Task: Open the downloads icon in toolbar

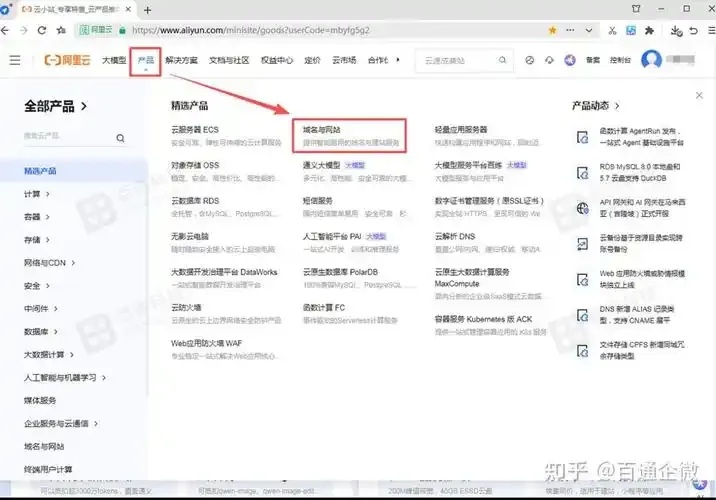Action: coord(676,31)
